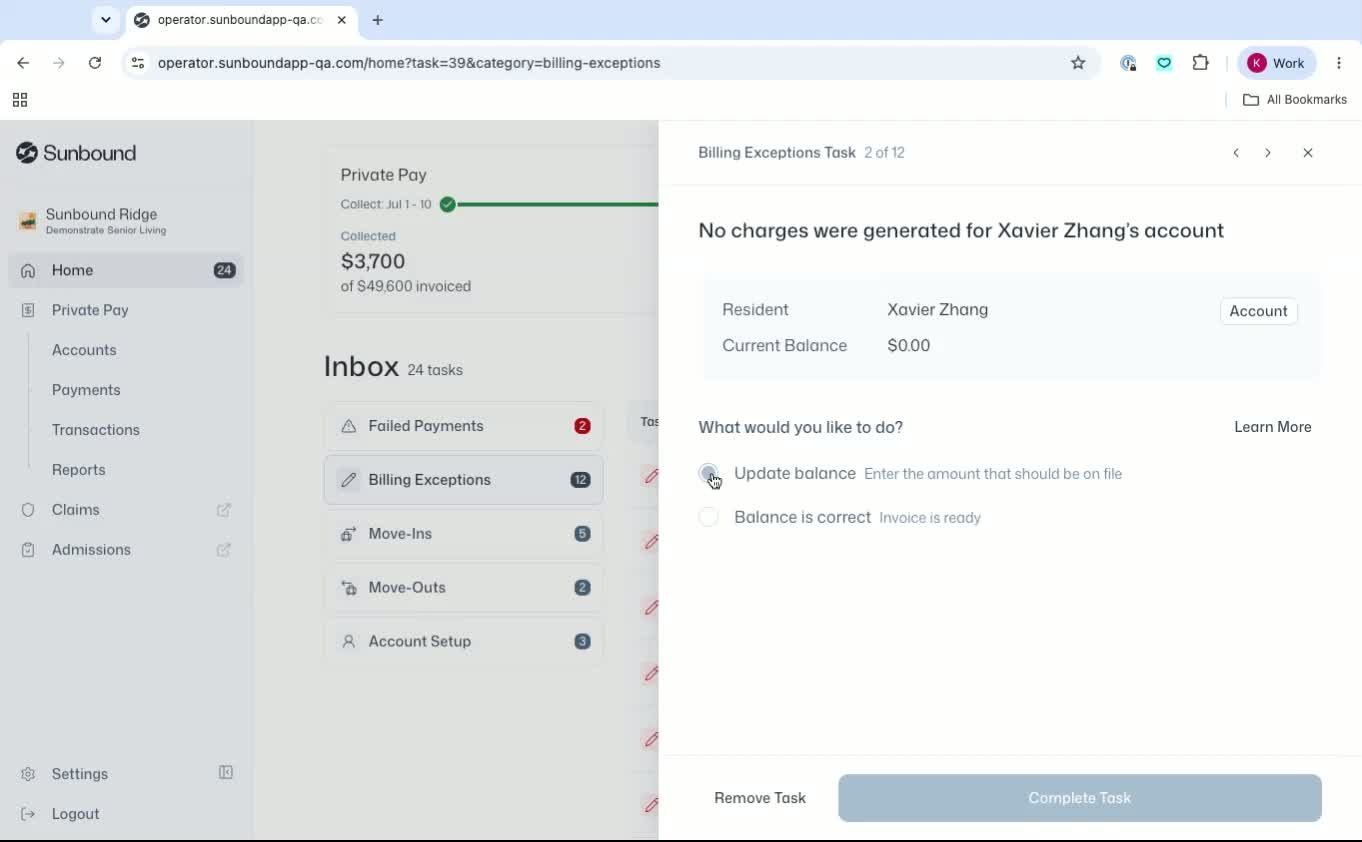The width and height of the screenshot is (1362, 842).
Task: Click the Logout icon
Action: (28, 814)
